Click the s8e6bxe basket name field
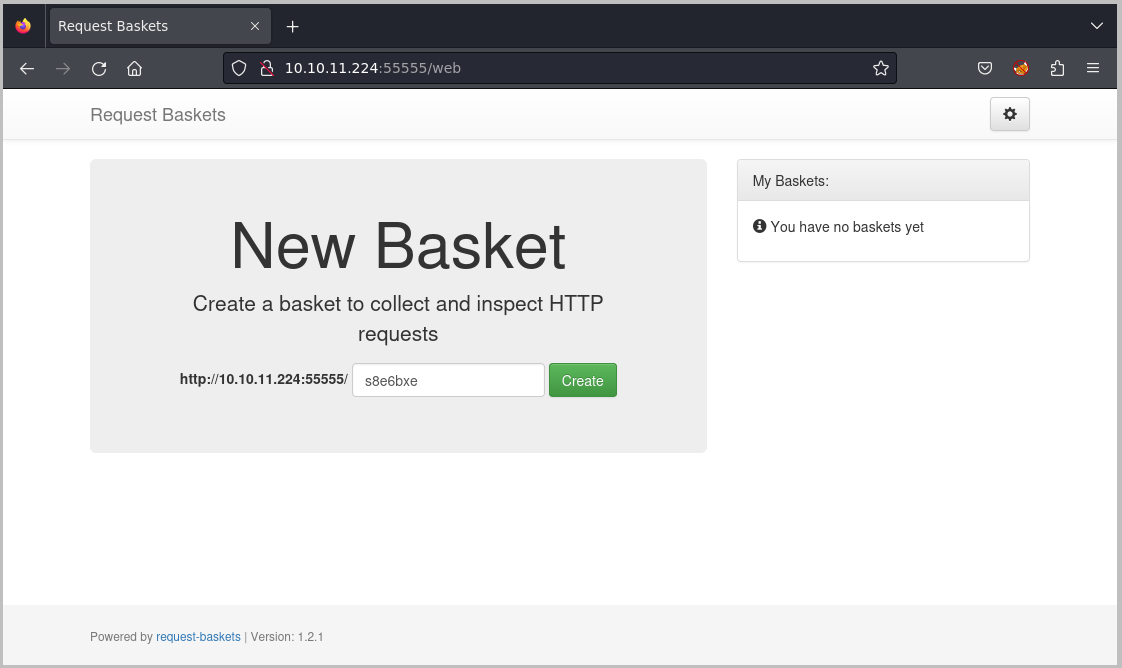The width and height of the screenshot is (1122, 668). [447, 380]
